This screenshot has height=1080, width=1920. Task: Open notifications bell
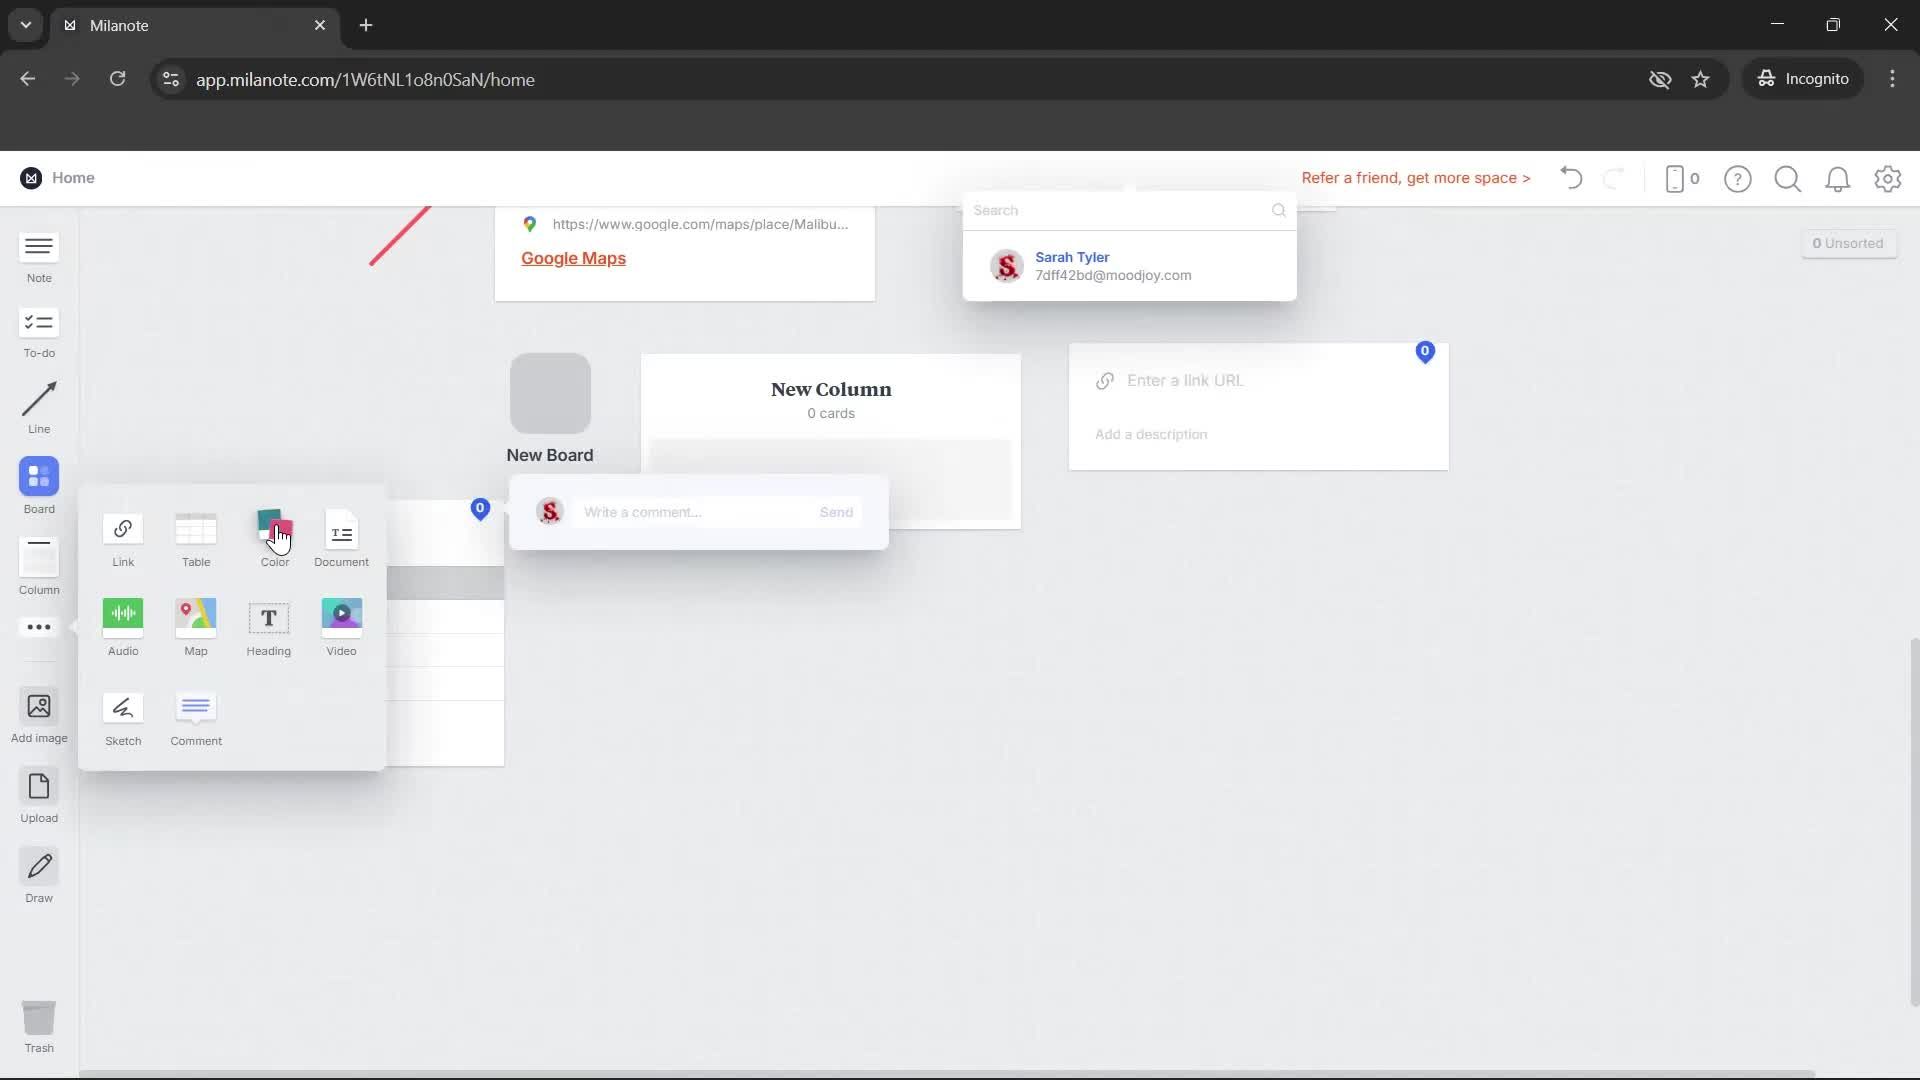pyautogui.click(x=1837, y=178)
